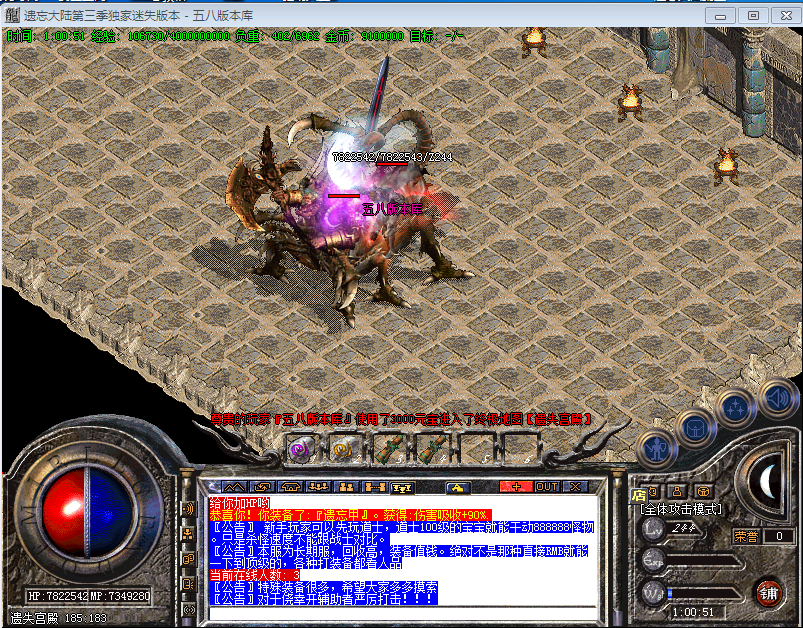The width and height of the screenshot is (803, 628).
Task: Open the three-person group icon
Action: 319,487
